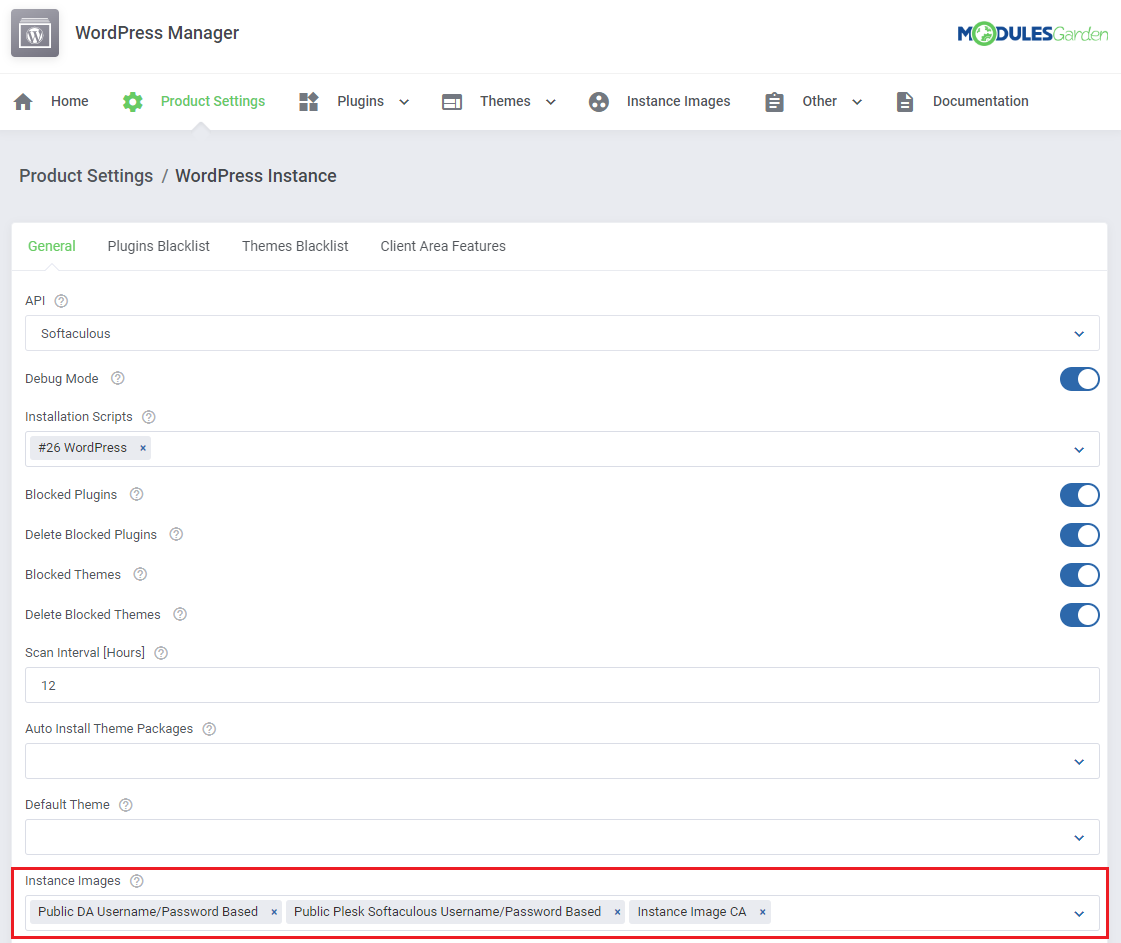Show help tooltip for API
Screen dimensions: 1121x943
pos(61,301)
